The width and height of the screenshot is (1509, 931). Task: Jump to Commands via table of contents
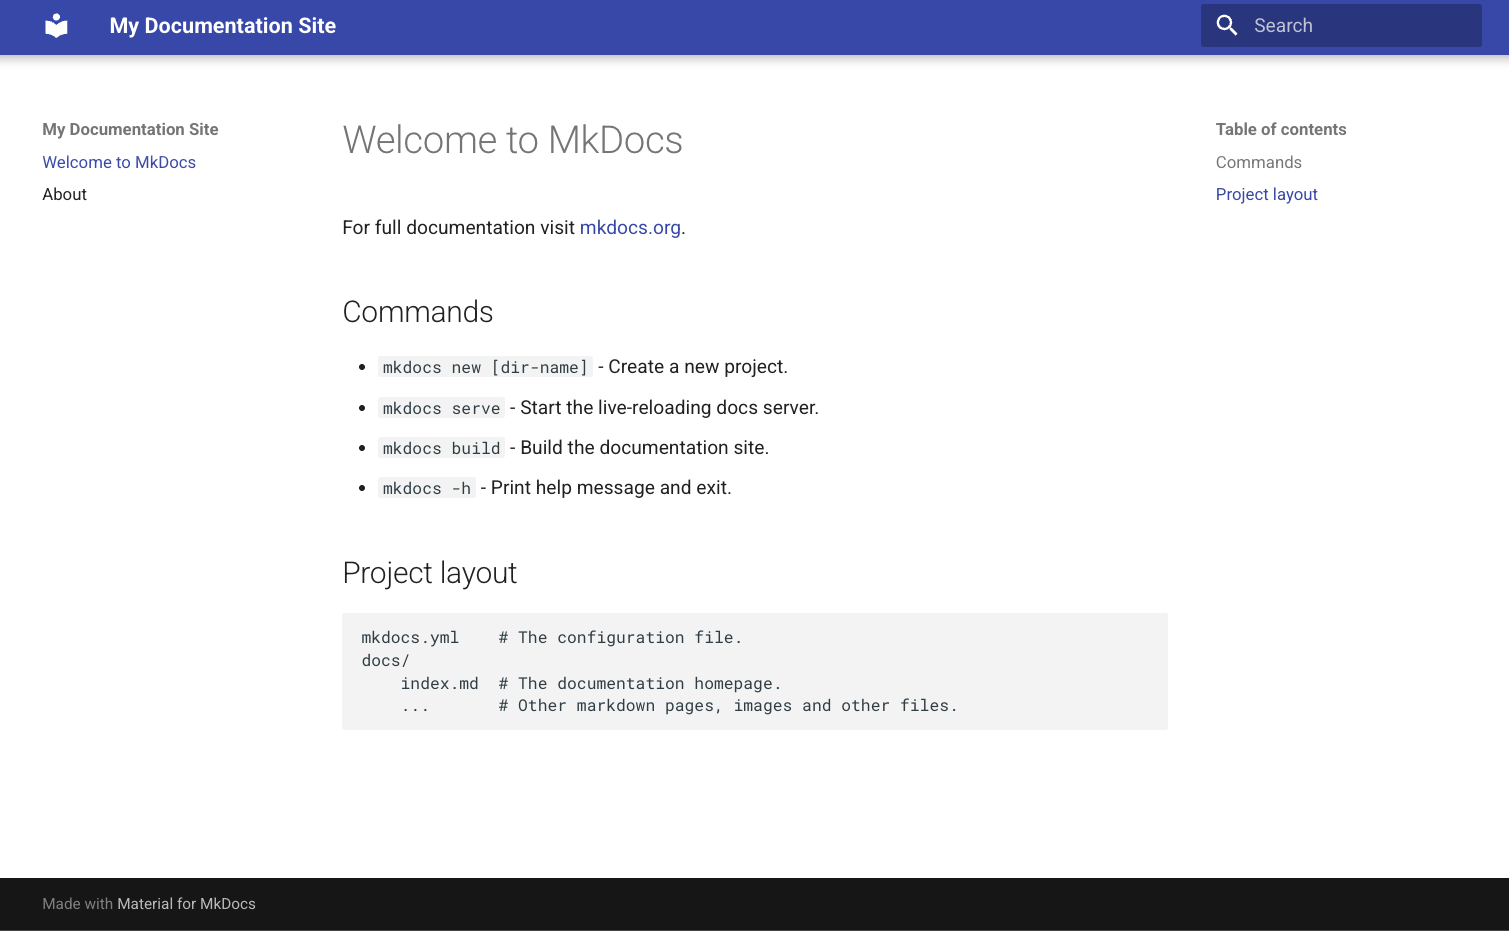1258,162
